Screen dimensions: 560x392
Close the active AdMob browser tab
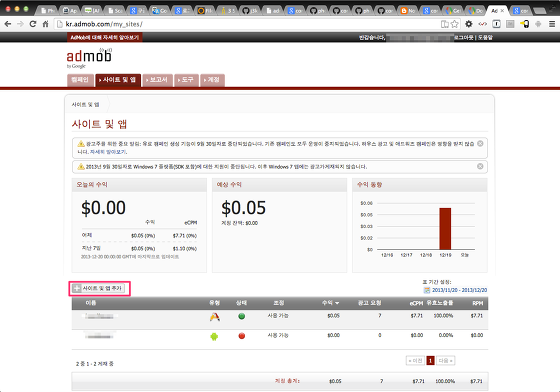coord(502,11)
